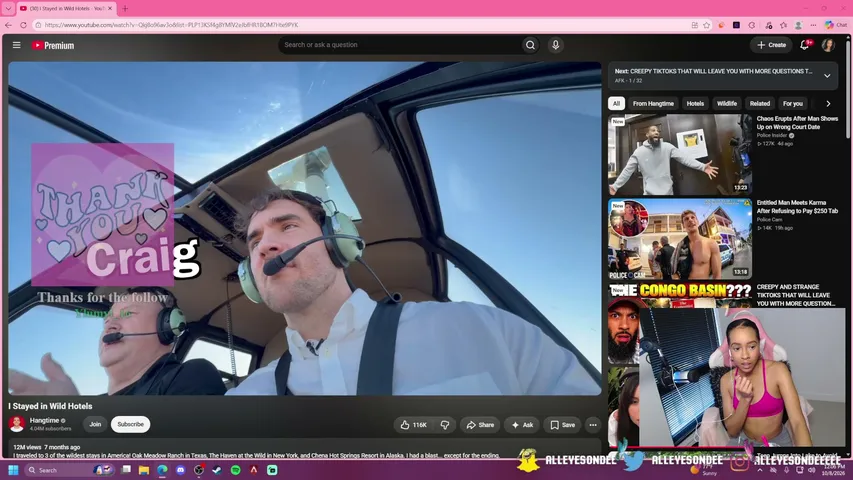853x480 pixels.
Task: Open the tab actions dropdown arrow
Action: (8, 9)
